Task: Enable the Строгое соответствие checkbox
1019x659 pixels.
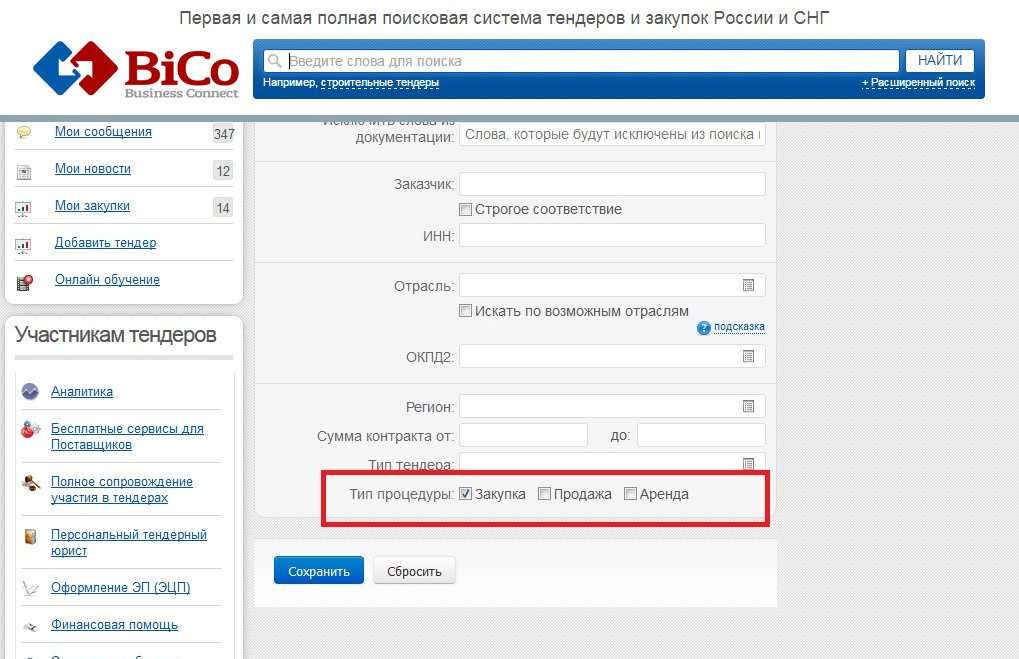Action: pyautogui.click(x=465, y=209)
